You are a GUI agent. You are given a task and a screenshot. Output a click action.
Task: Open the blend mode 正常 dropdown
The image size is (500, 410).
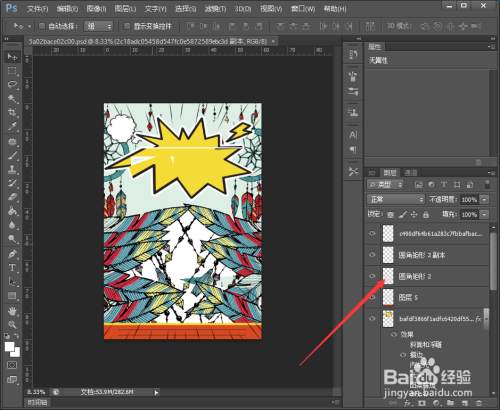tap(396, 199)
